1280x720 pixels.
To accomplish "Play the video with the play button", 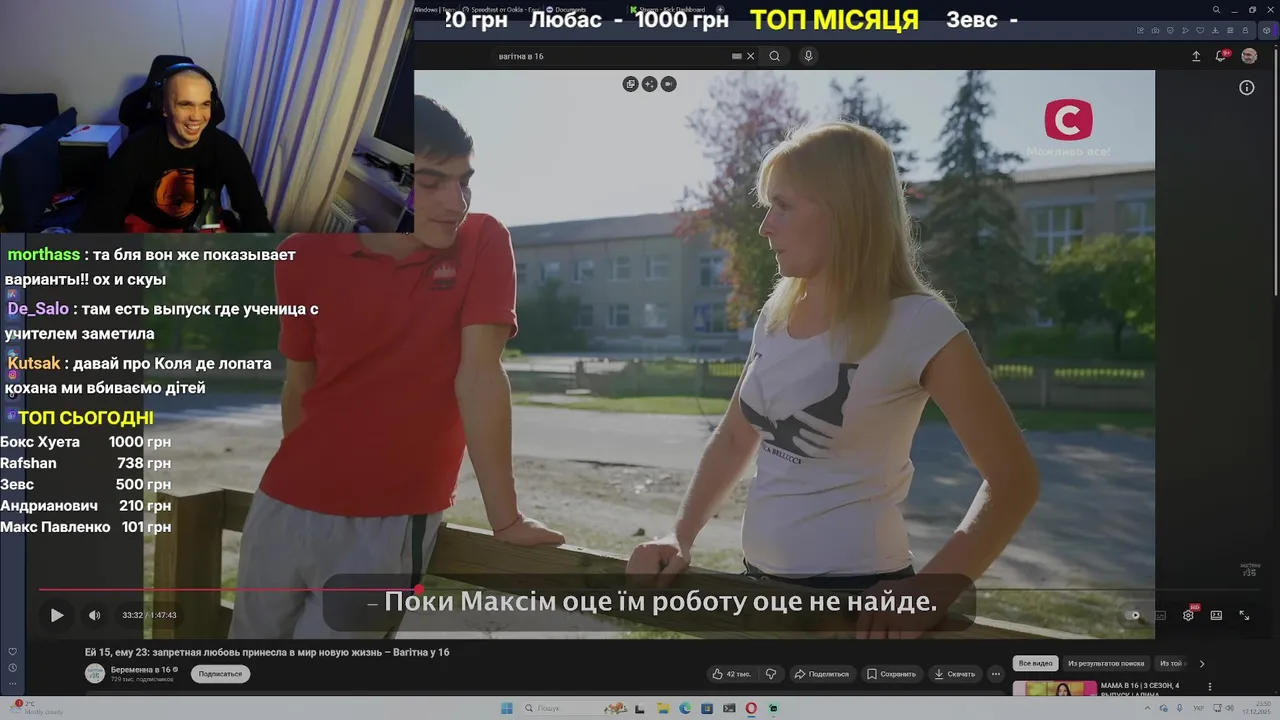I will [x=57, y=615].
